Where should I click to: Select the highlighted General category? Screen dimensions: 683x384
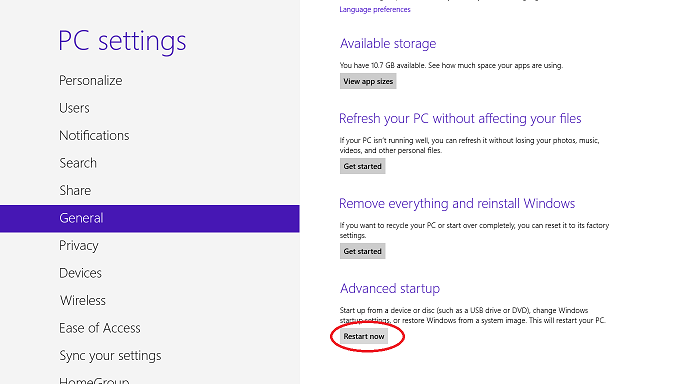point(149,218)
